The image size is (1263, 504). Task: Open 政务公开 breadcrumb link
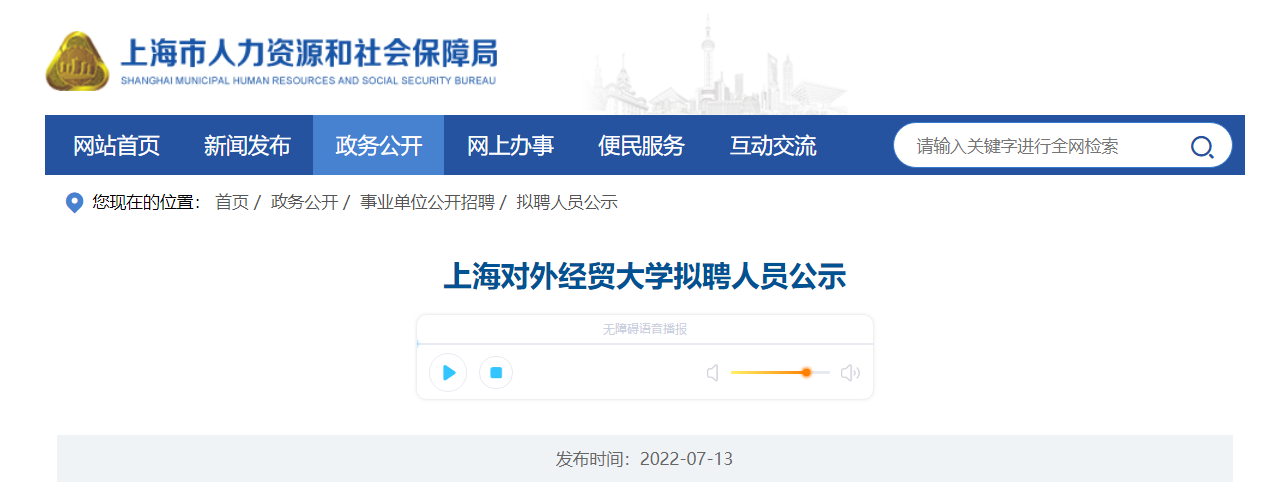tap(305, 202)
